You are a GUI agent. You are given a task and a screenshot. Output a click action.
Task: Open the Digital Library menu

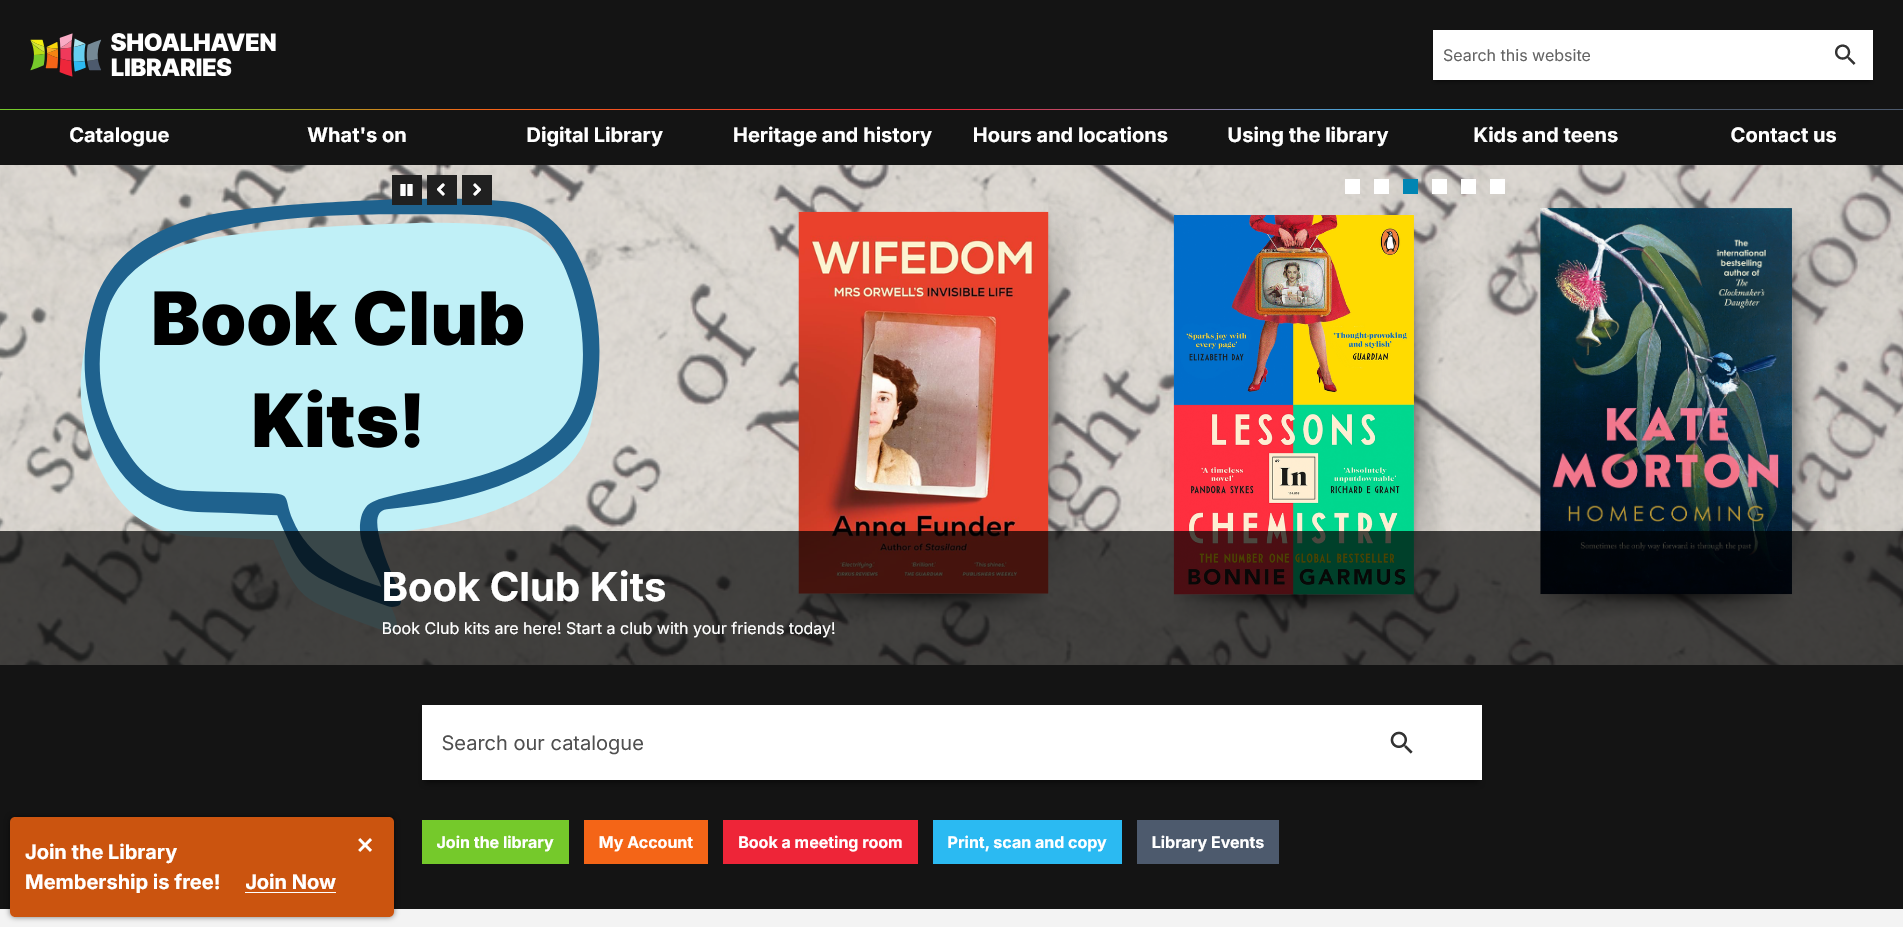(594, 135)
